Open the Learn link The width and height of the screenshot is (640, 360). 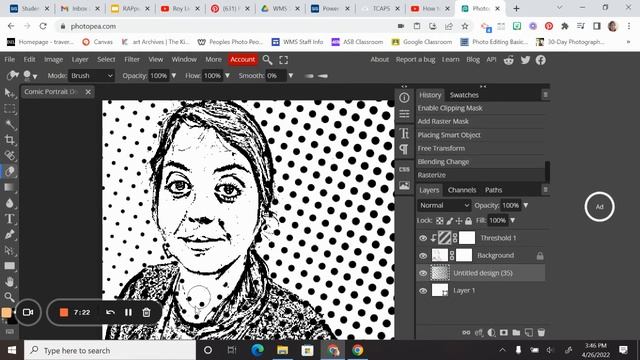[x=450, y=59]
